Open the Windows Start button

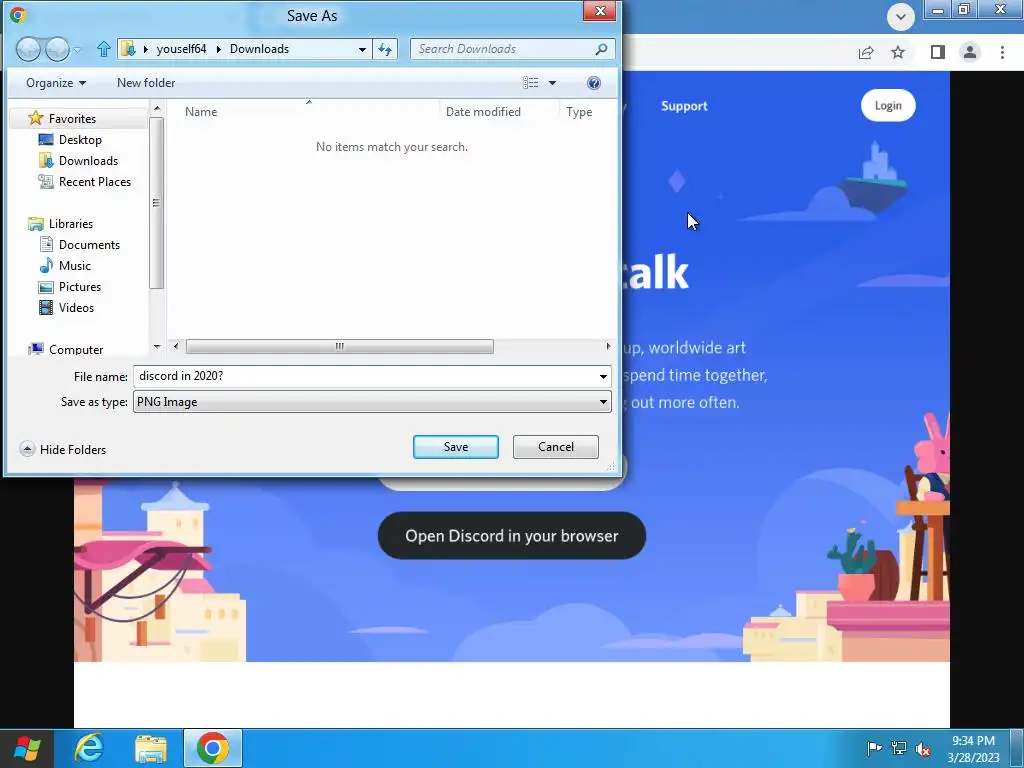tap(27, 748)
